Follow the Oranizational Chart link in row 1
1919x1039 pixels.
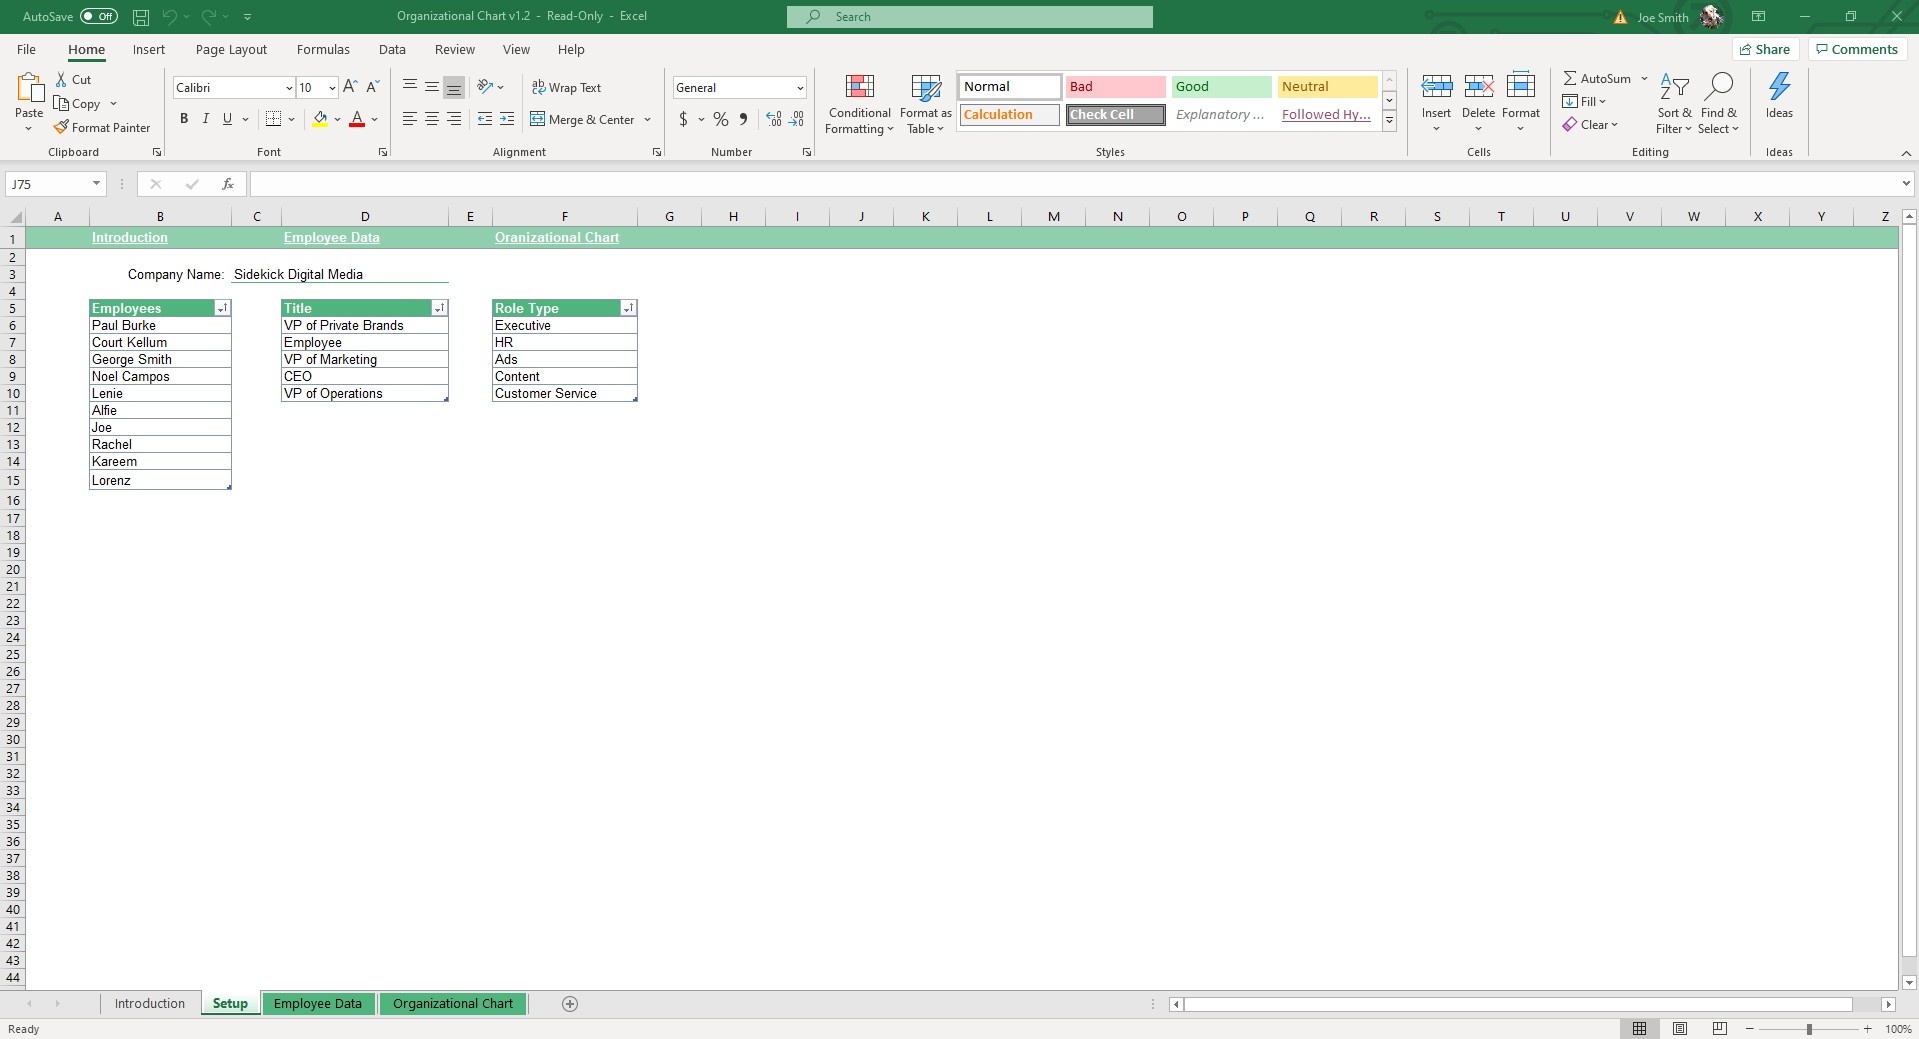click(x=557, y=238)
